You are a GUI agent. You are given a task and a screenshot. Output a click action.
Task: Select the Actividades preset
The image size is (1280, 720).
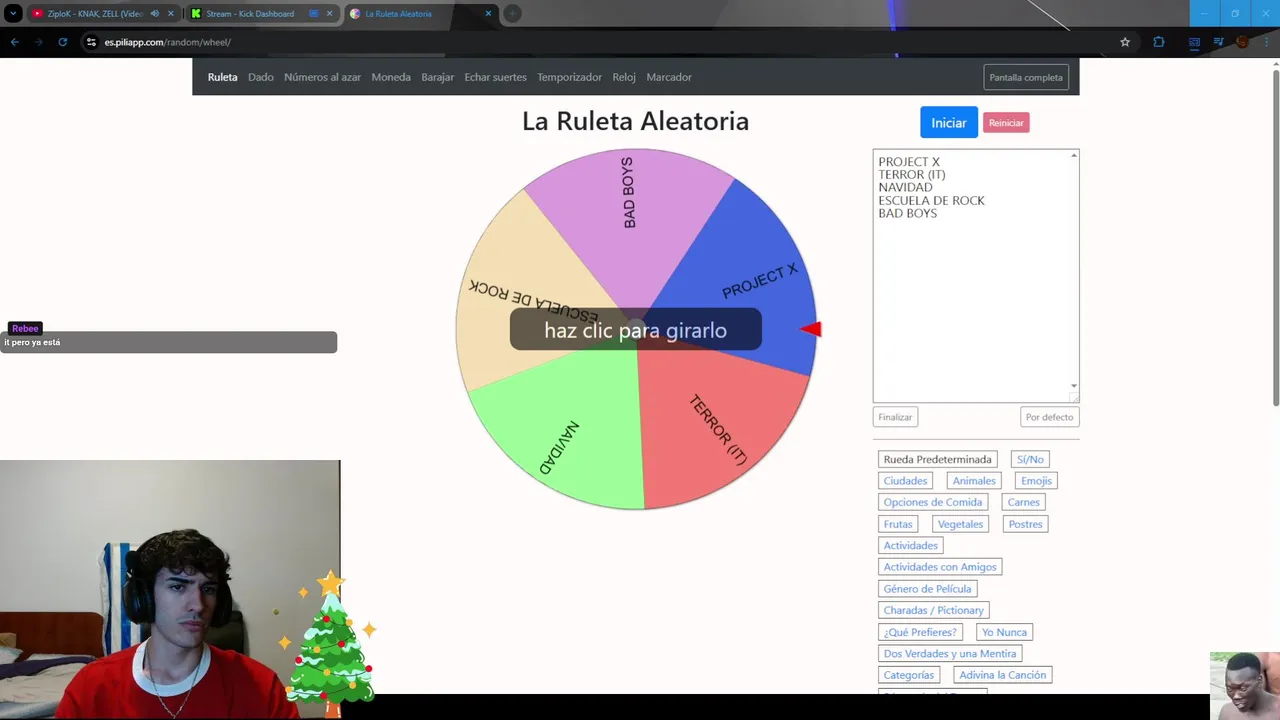point(911,545)
